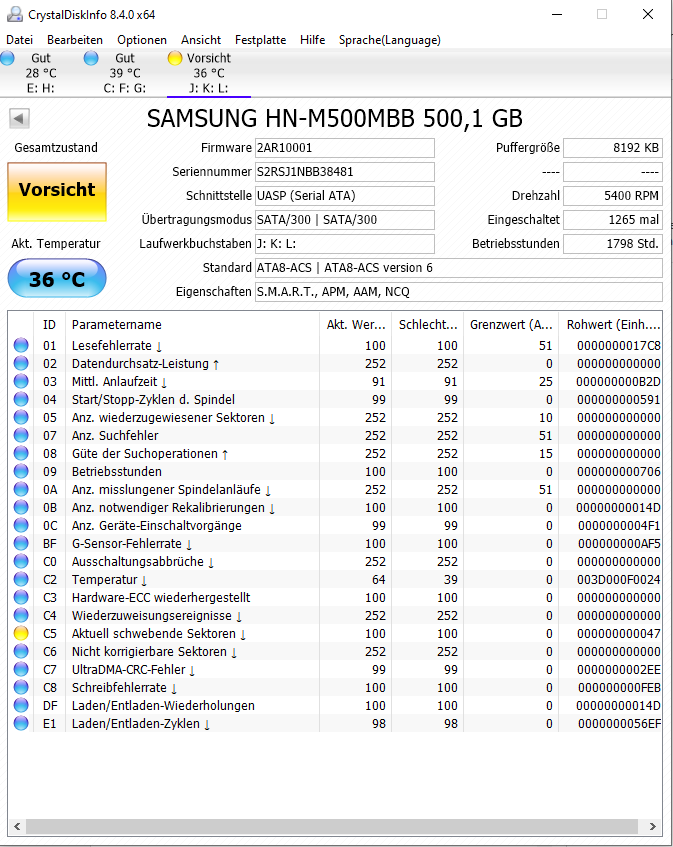Click raw value 0000000017C8 in Lesefehlerrate row
673x847 pixels.
(x=618, y=345)
